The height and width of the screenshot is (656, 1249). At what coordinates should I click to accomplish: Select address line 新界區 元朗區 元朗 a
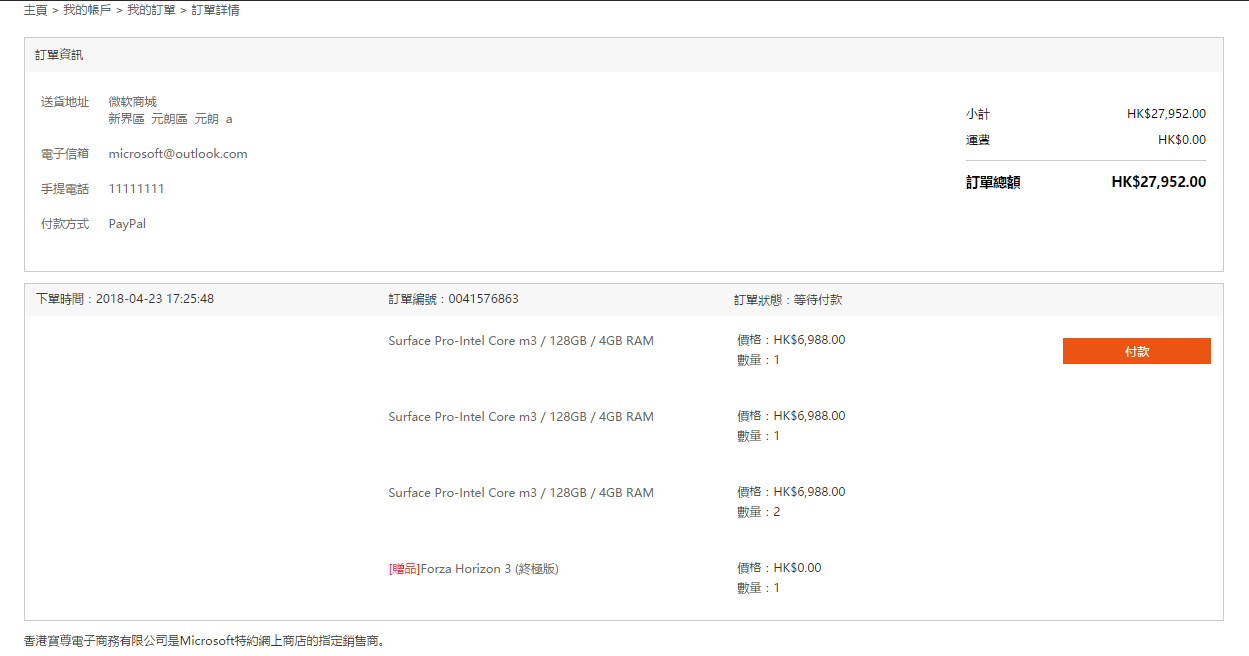click(x=170, y=119)
